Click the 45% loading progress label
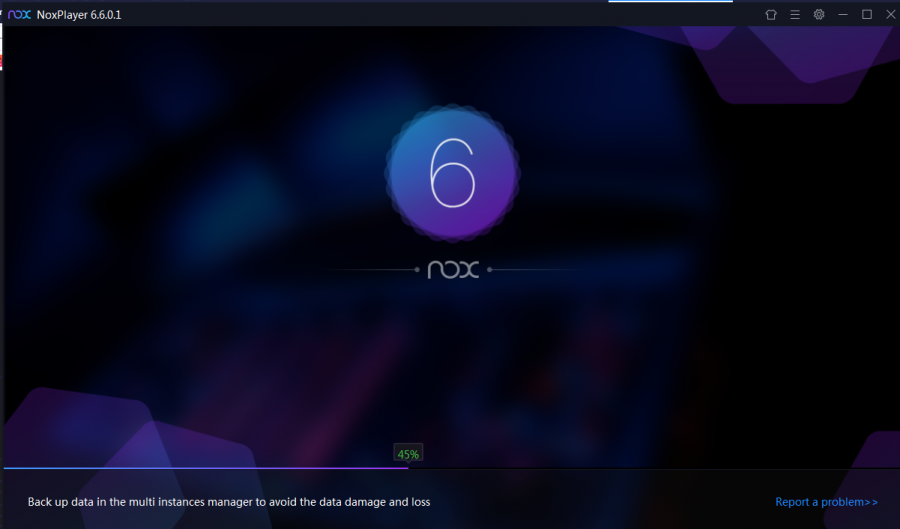The width and height of the screenshot is (900, 529). tap(408, 454)
